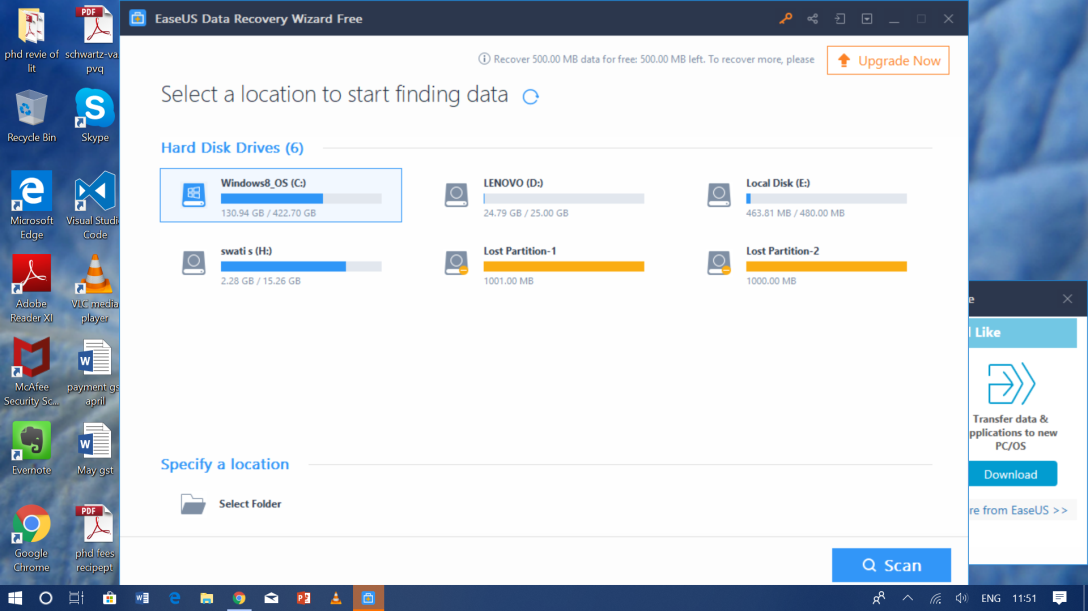Open the 'from EaseUS >>' link

point(1019,510)
